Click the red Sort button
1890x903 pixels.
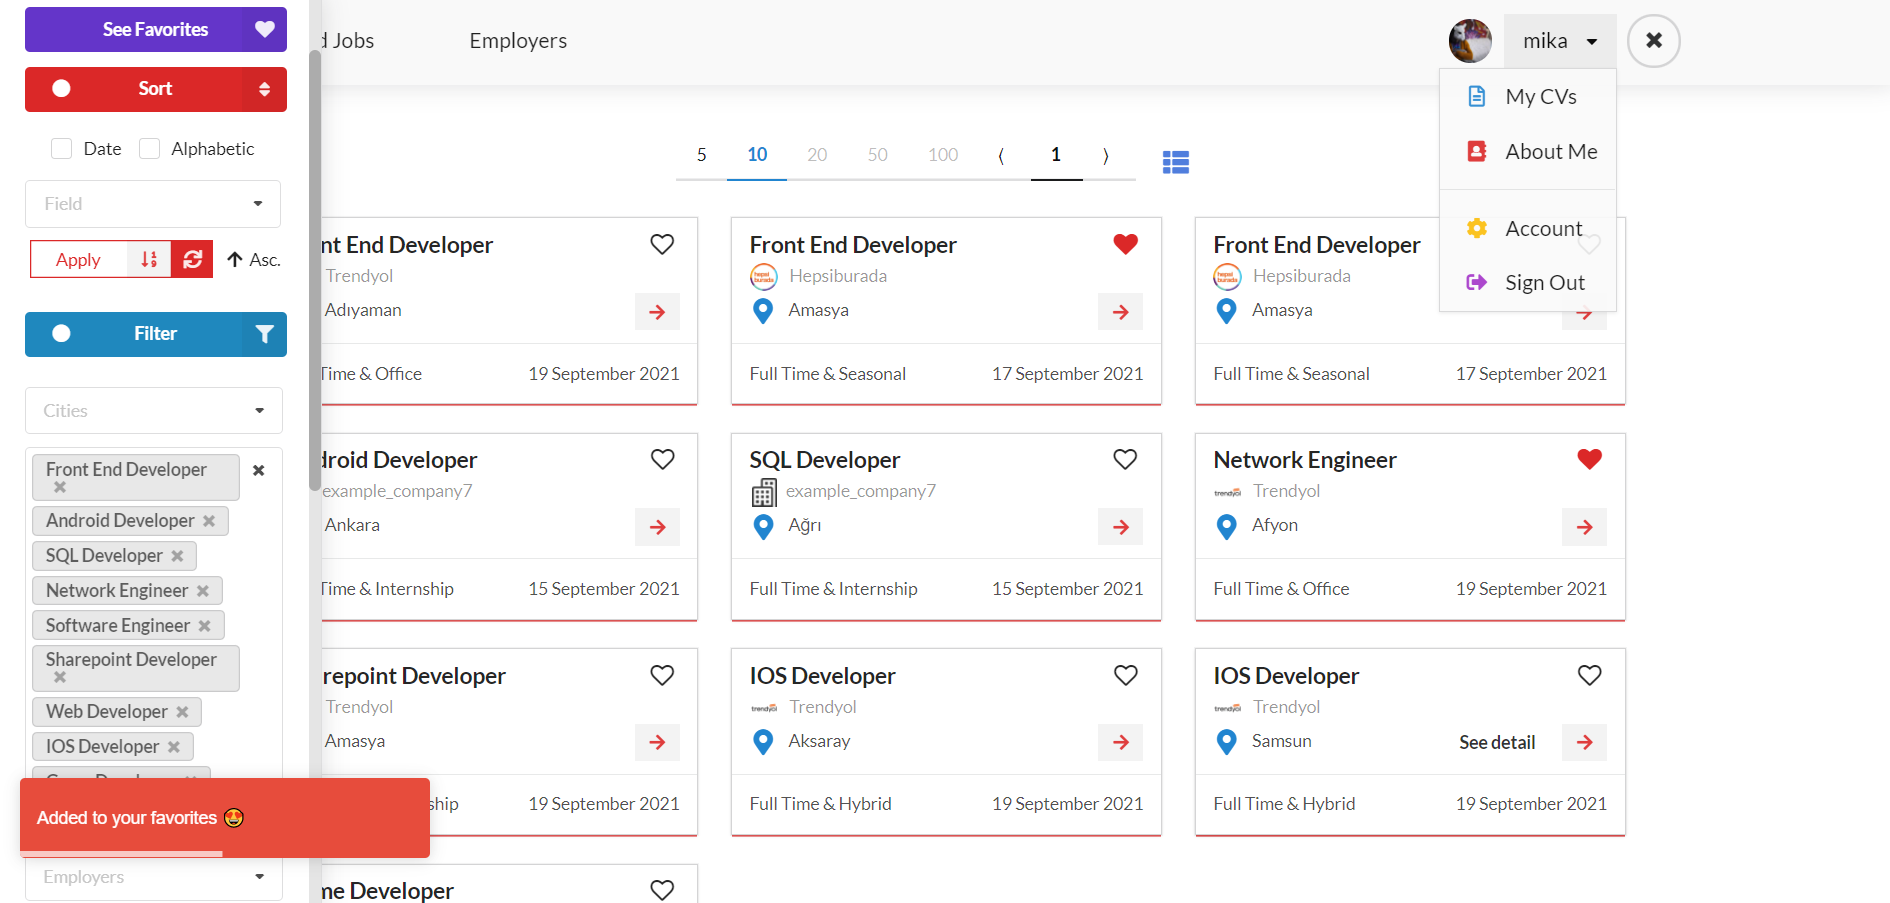(155, 89)
